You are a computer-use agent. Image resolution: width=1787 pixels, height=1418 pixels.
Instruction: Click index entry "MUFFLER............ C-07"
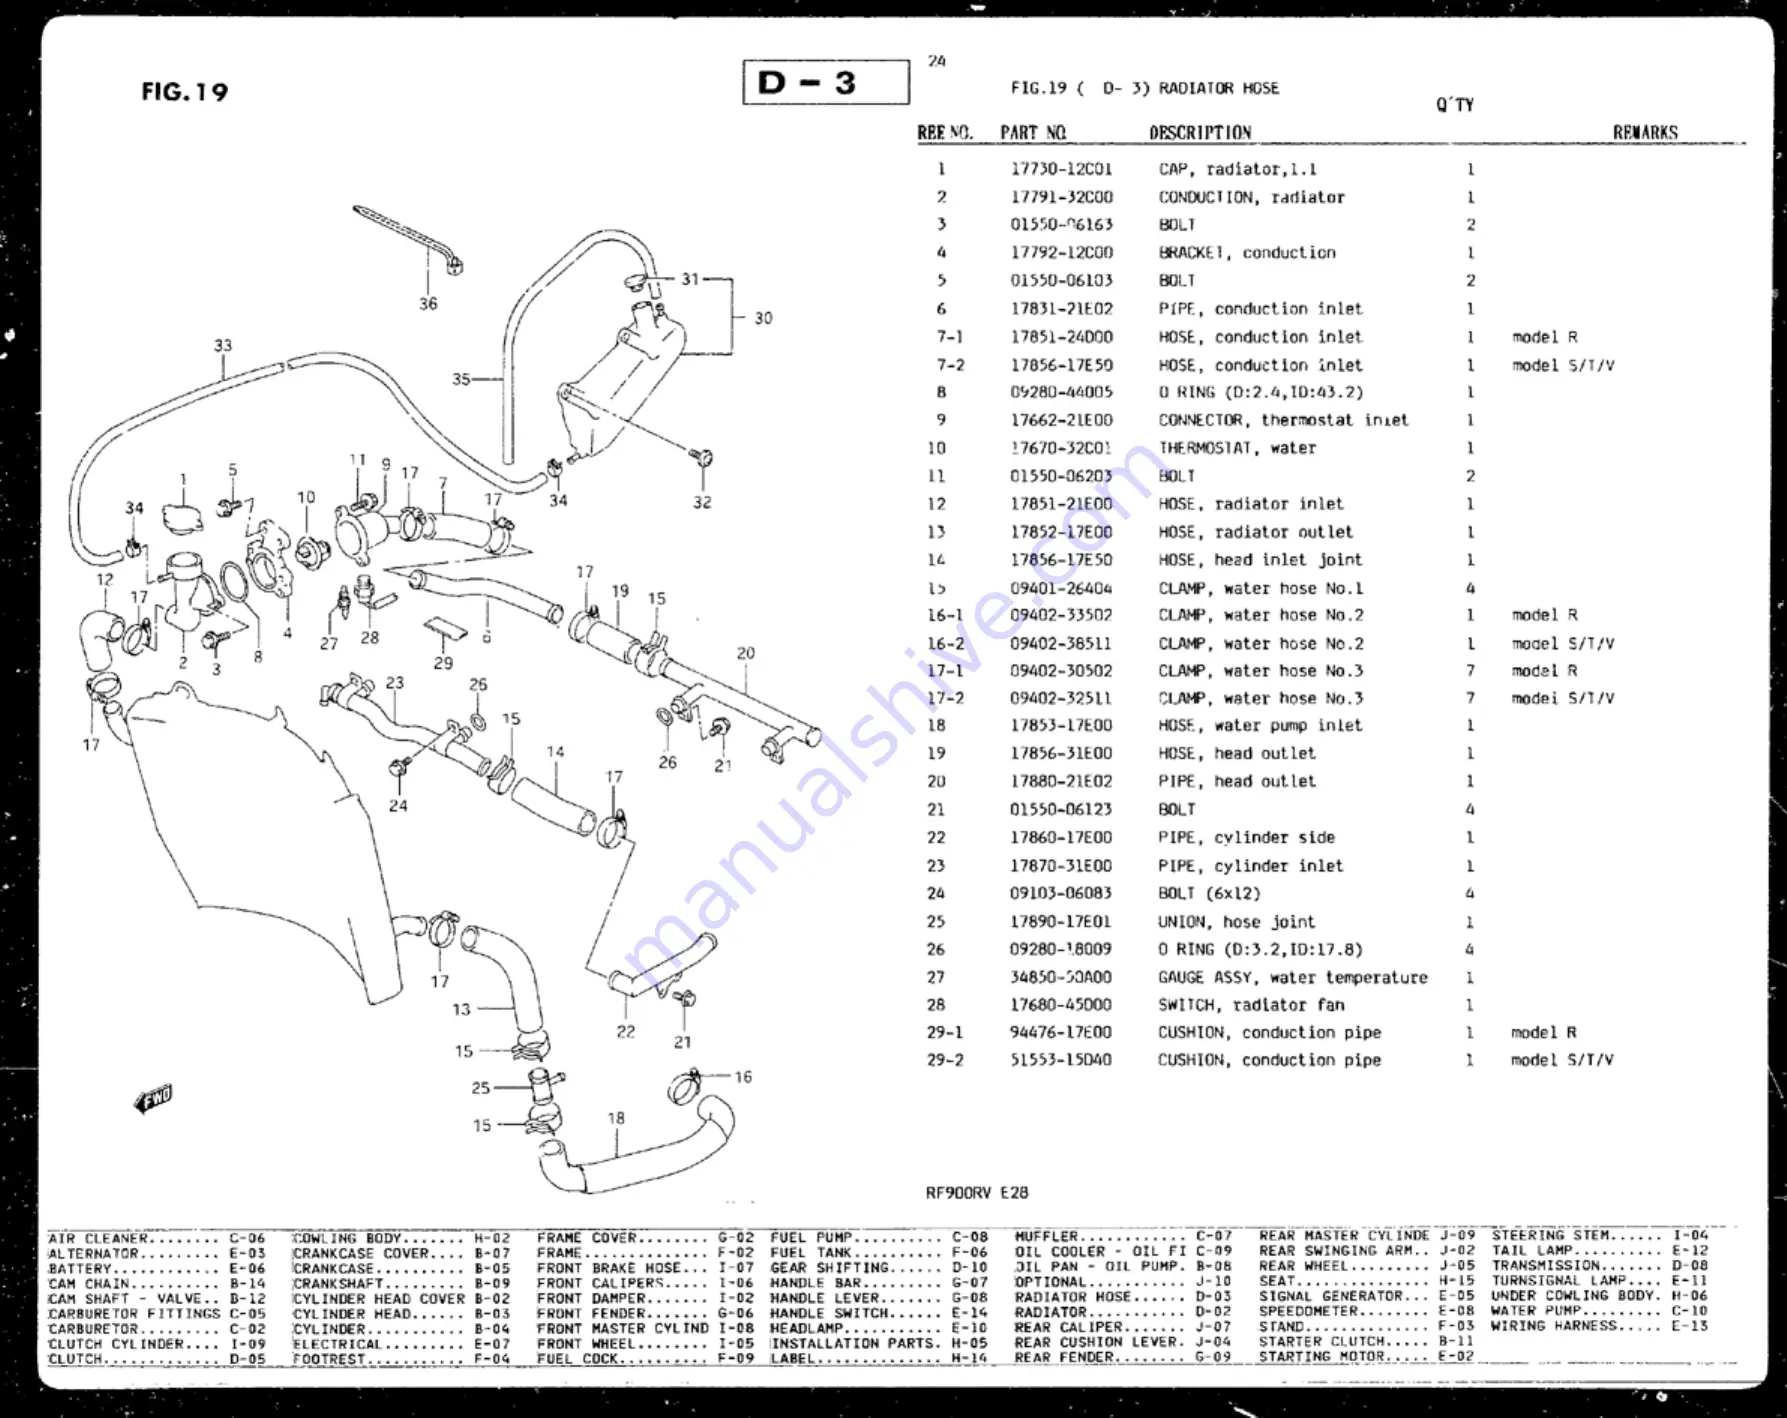point(1123,1236)
